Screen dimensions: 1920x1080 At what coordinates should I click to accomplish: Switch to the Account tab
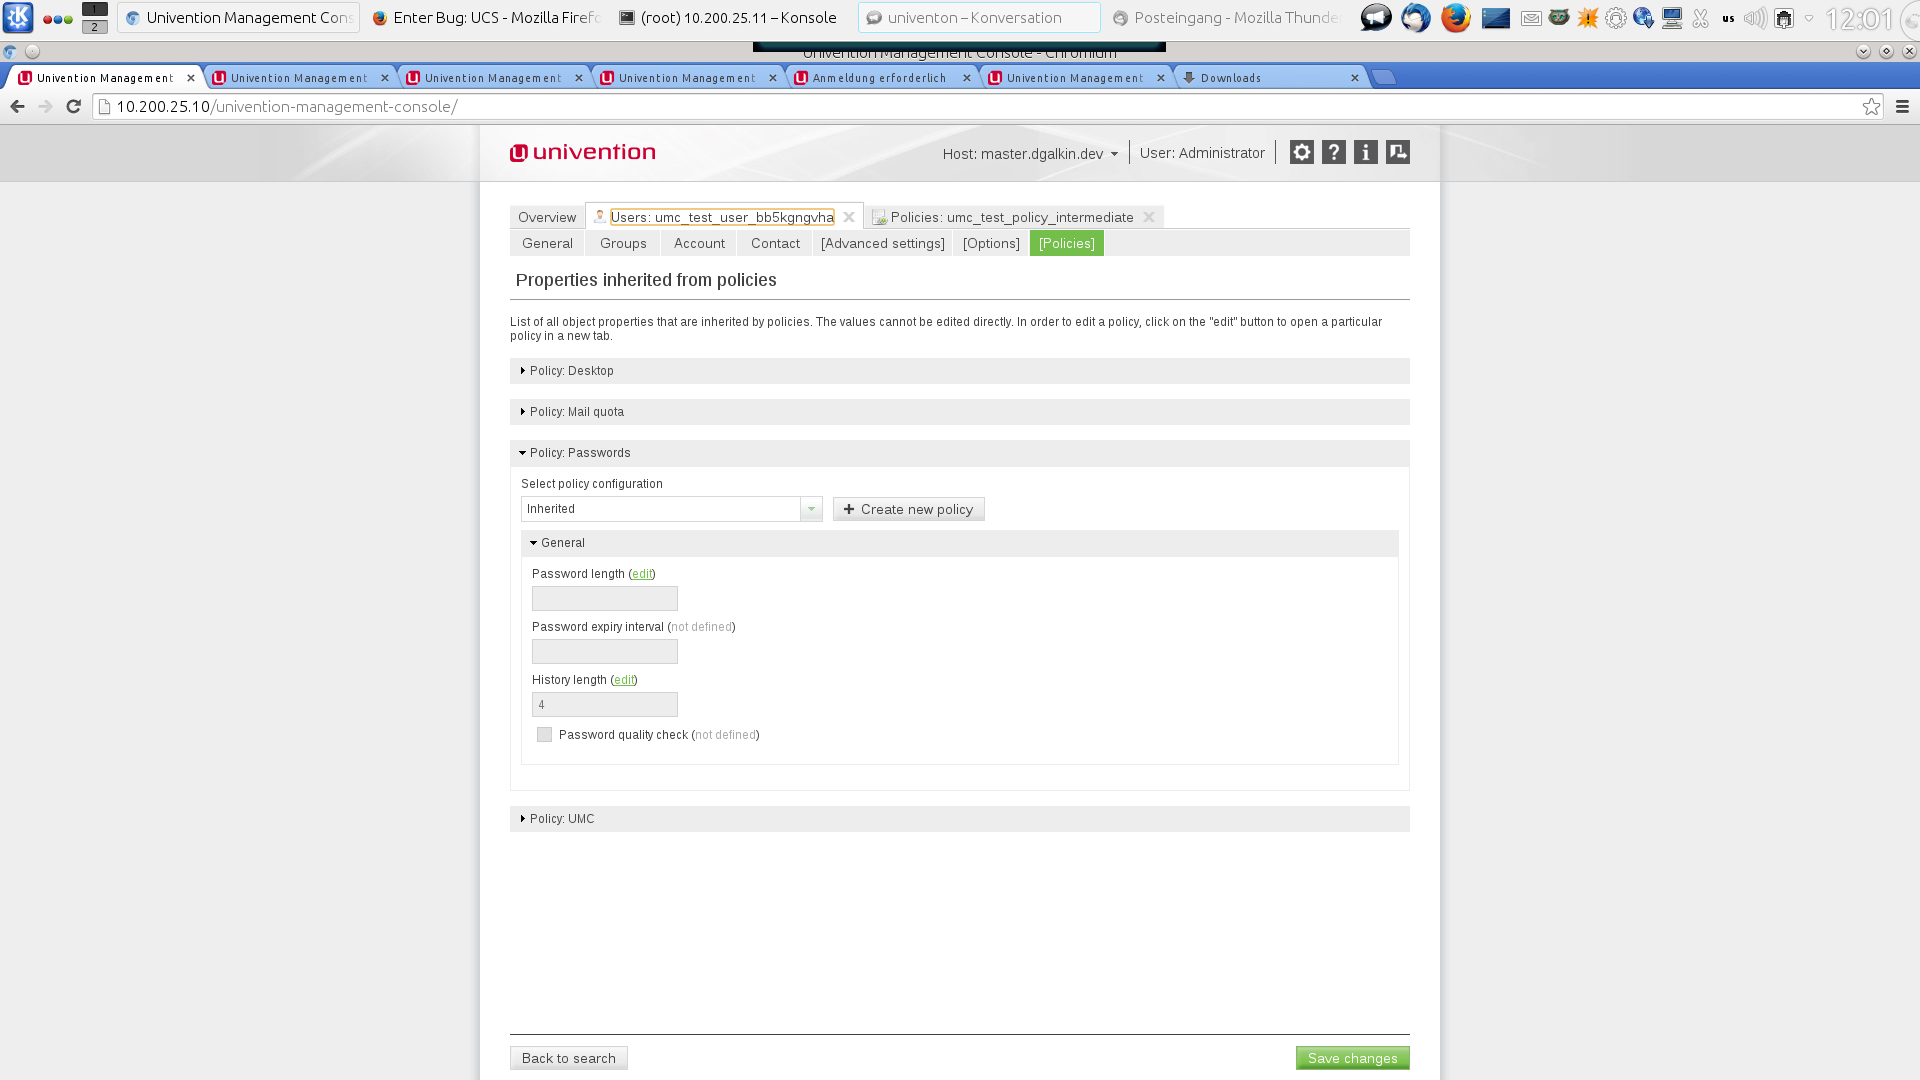[699, 243]
